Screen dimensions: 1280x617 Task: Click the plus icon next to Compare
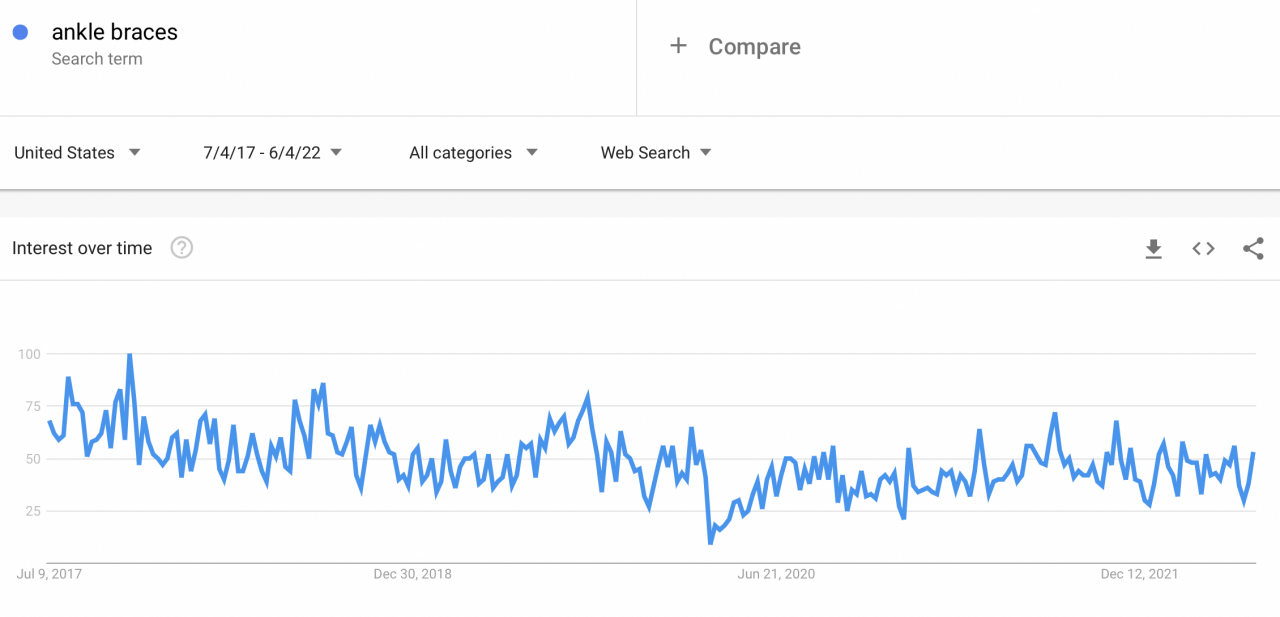(x=678, y=45)
